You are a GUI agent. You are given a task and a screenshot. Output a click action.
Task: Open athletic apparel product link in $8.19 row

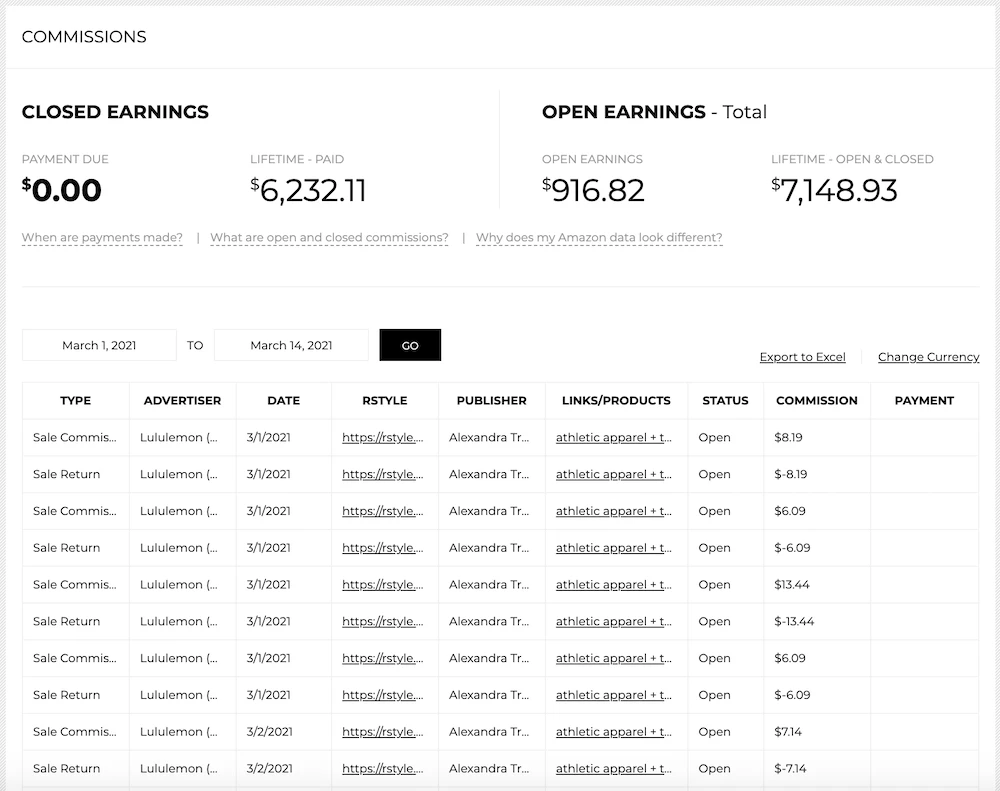(x=614, y=438)
